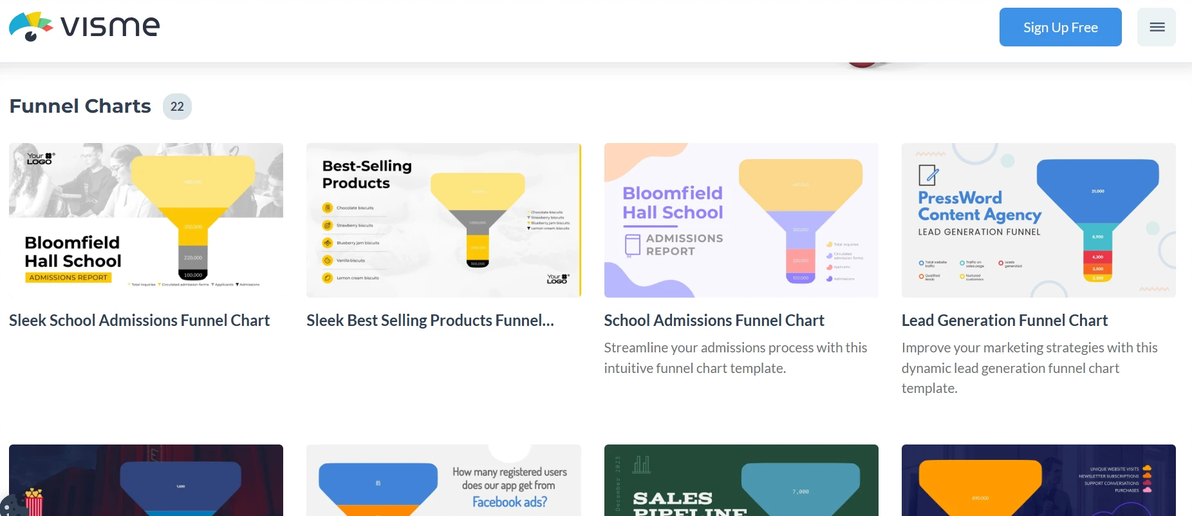Open Sleek School Admissions Funnel Chart title link
1192x516 pixels.
pyautogui.click(x=139, y=321)
